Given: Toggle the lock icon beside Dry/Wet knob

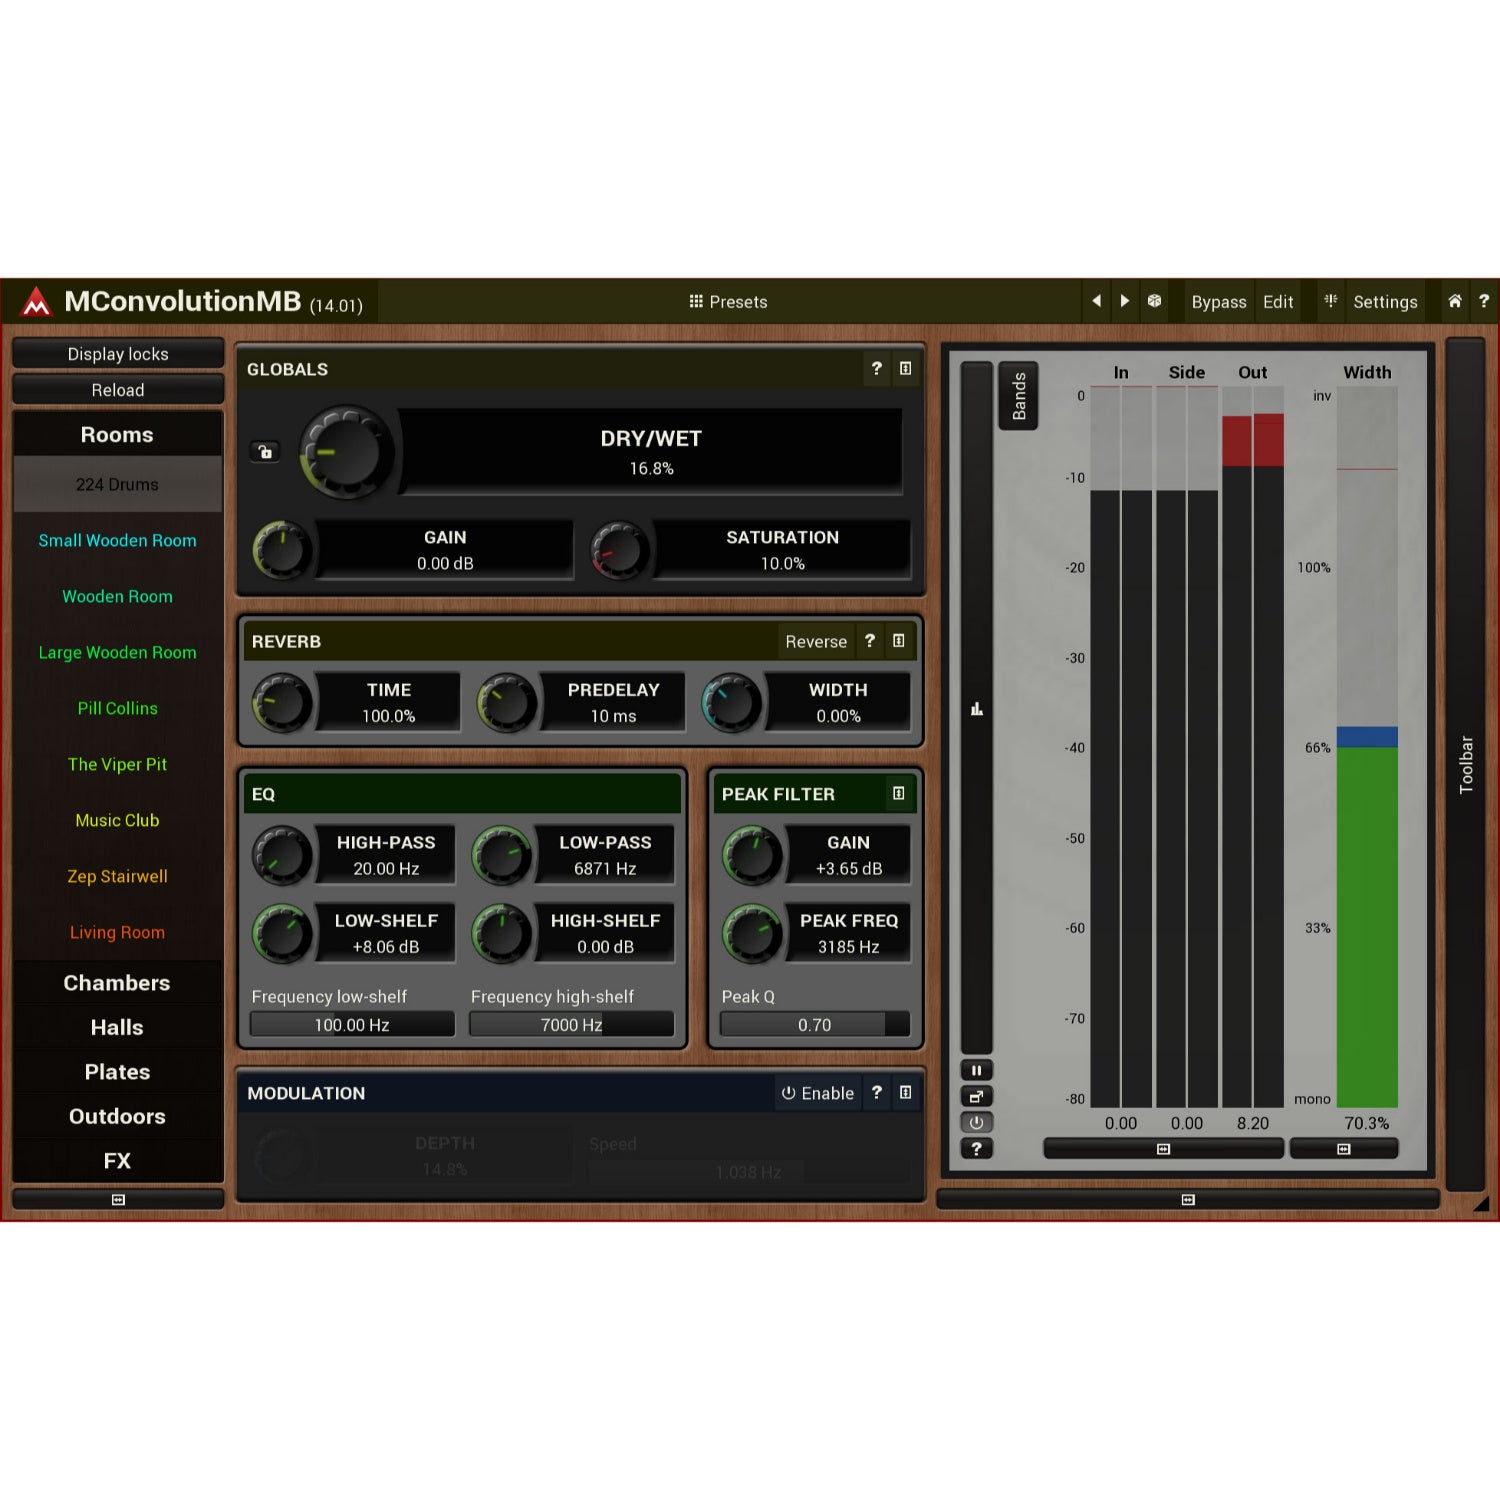Looking at the screenshot, I should [265, 452].
